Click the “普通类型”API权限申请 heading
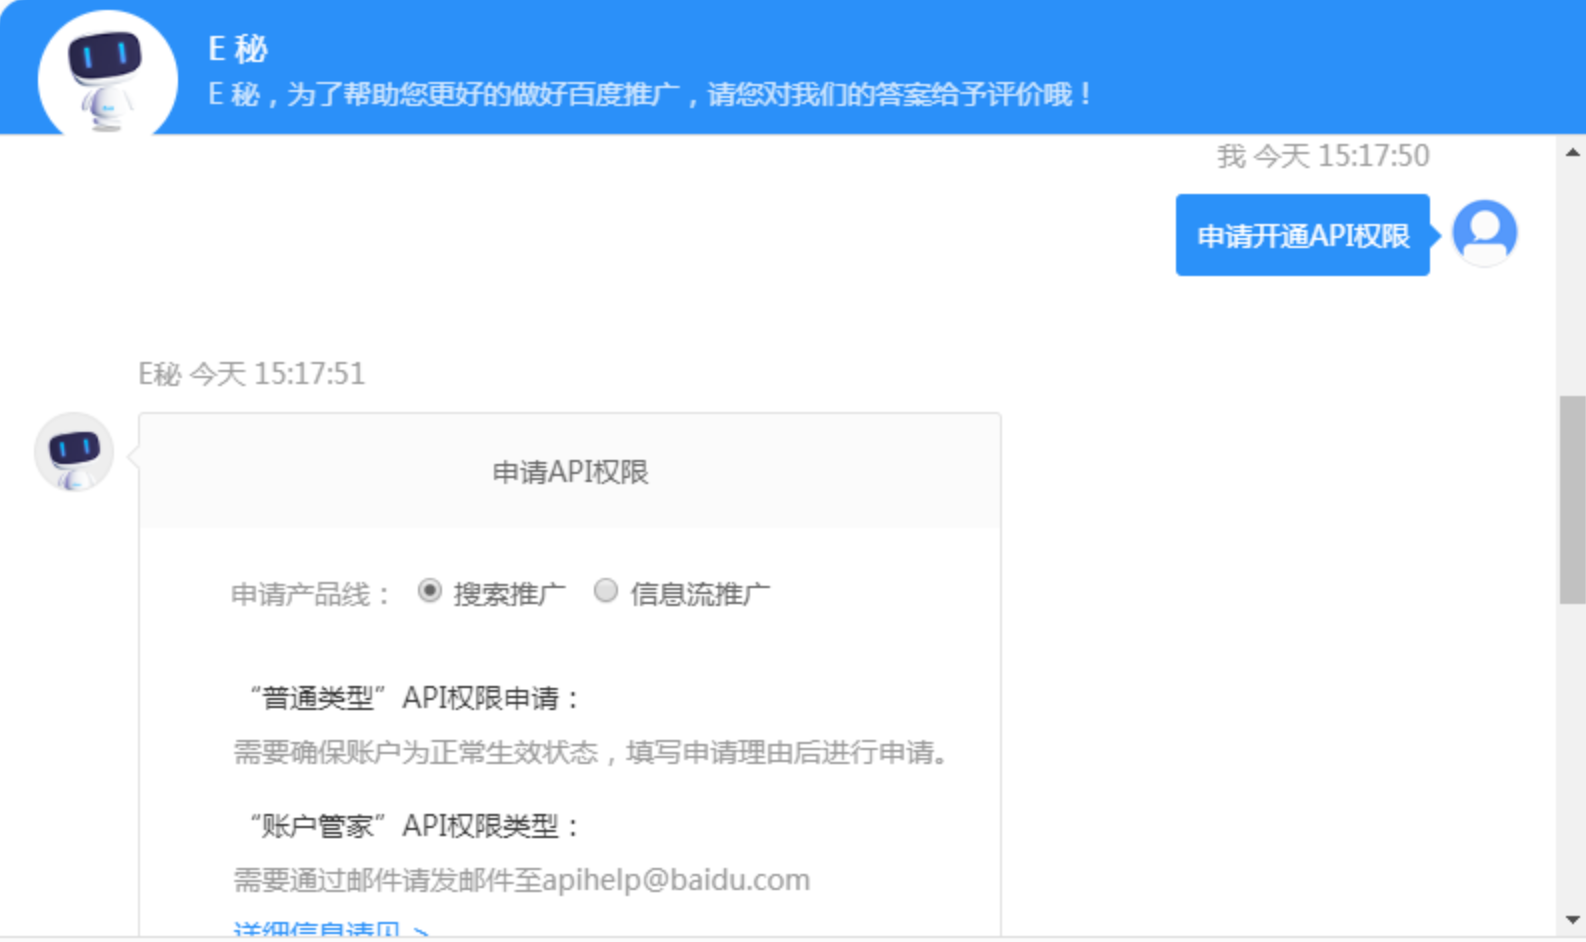1586x942 pixels. point(413,698)
